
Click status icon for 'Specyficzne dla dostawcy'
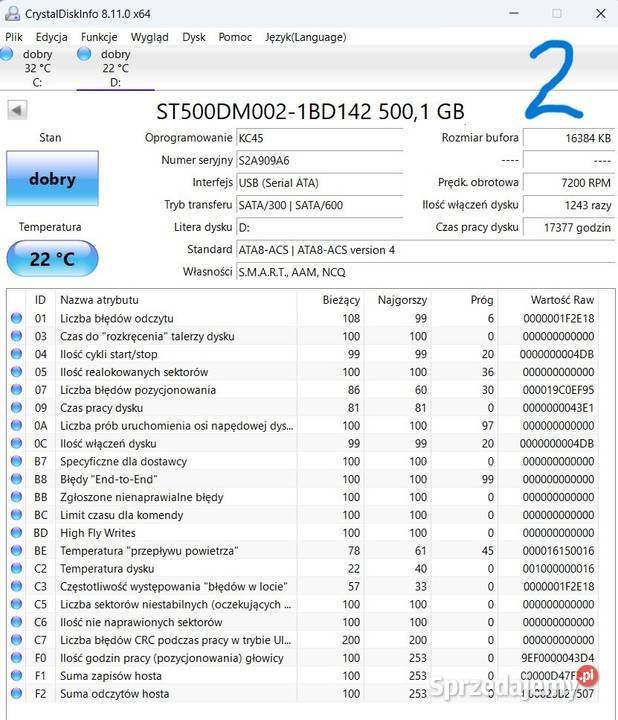(x=17, y=461)
